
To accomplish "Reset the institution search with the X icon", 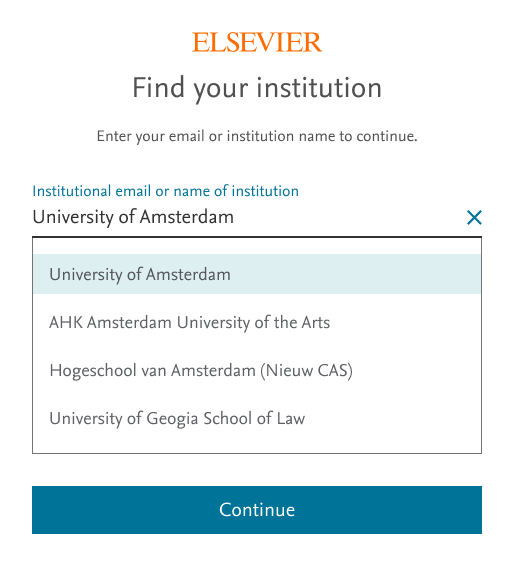I will click(x=474, y=217).
